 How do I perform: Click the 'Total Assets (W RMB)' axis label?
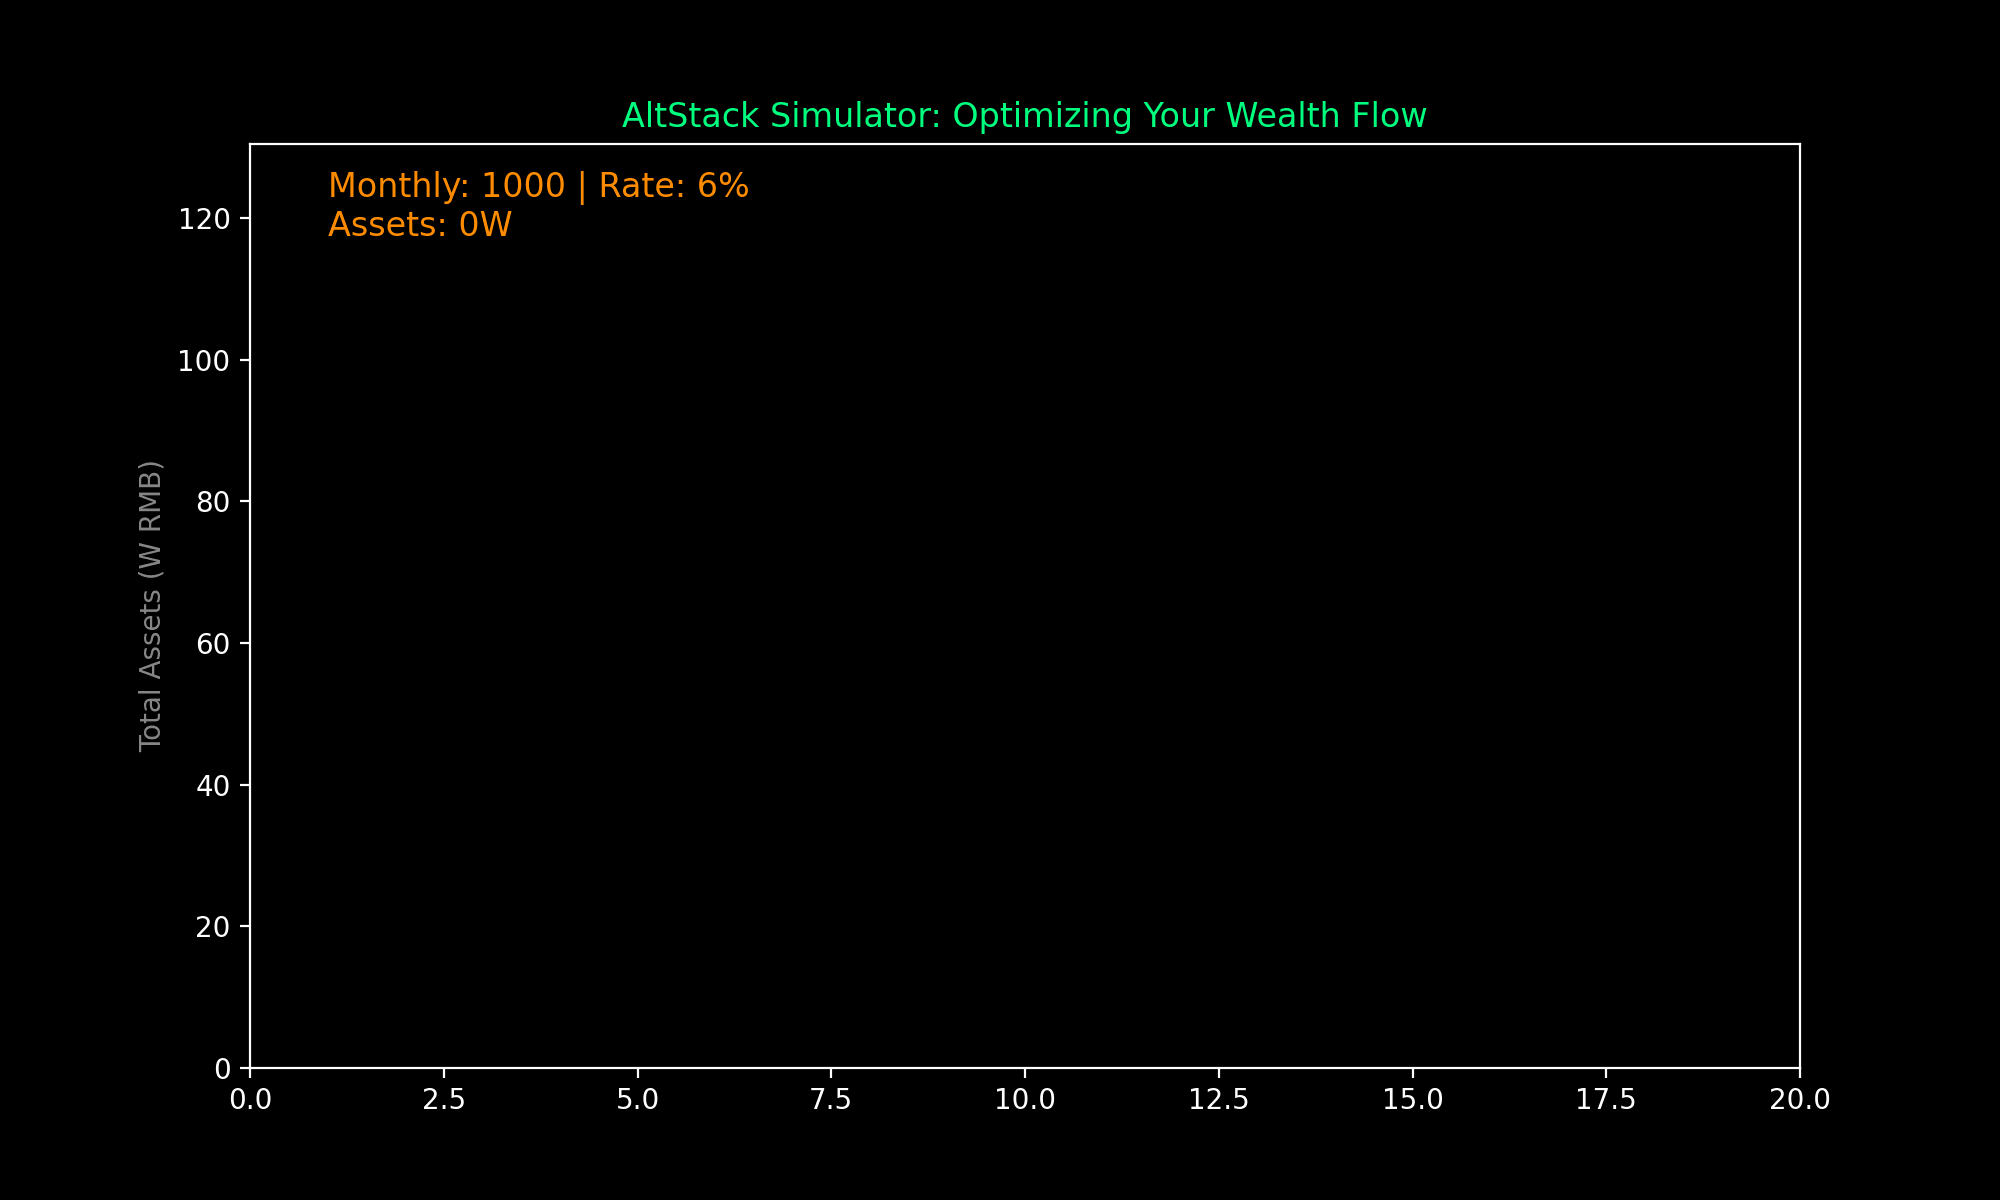click(x=151, y=606)
